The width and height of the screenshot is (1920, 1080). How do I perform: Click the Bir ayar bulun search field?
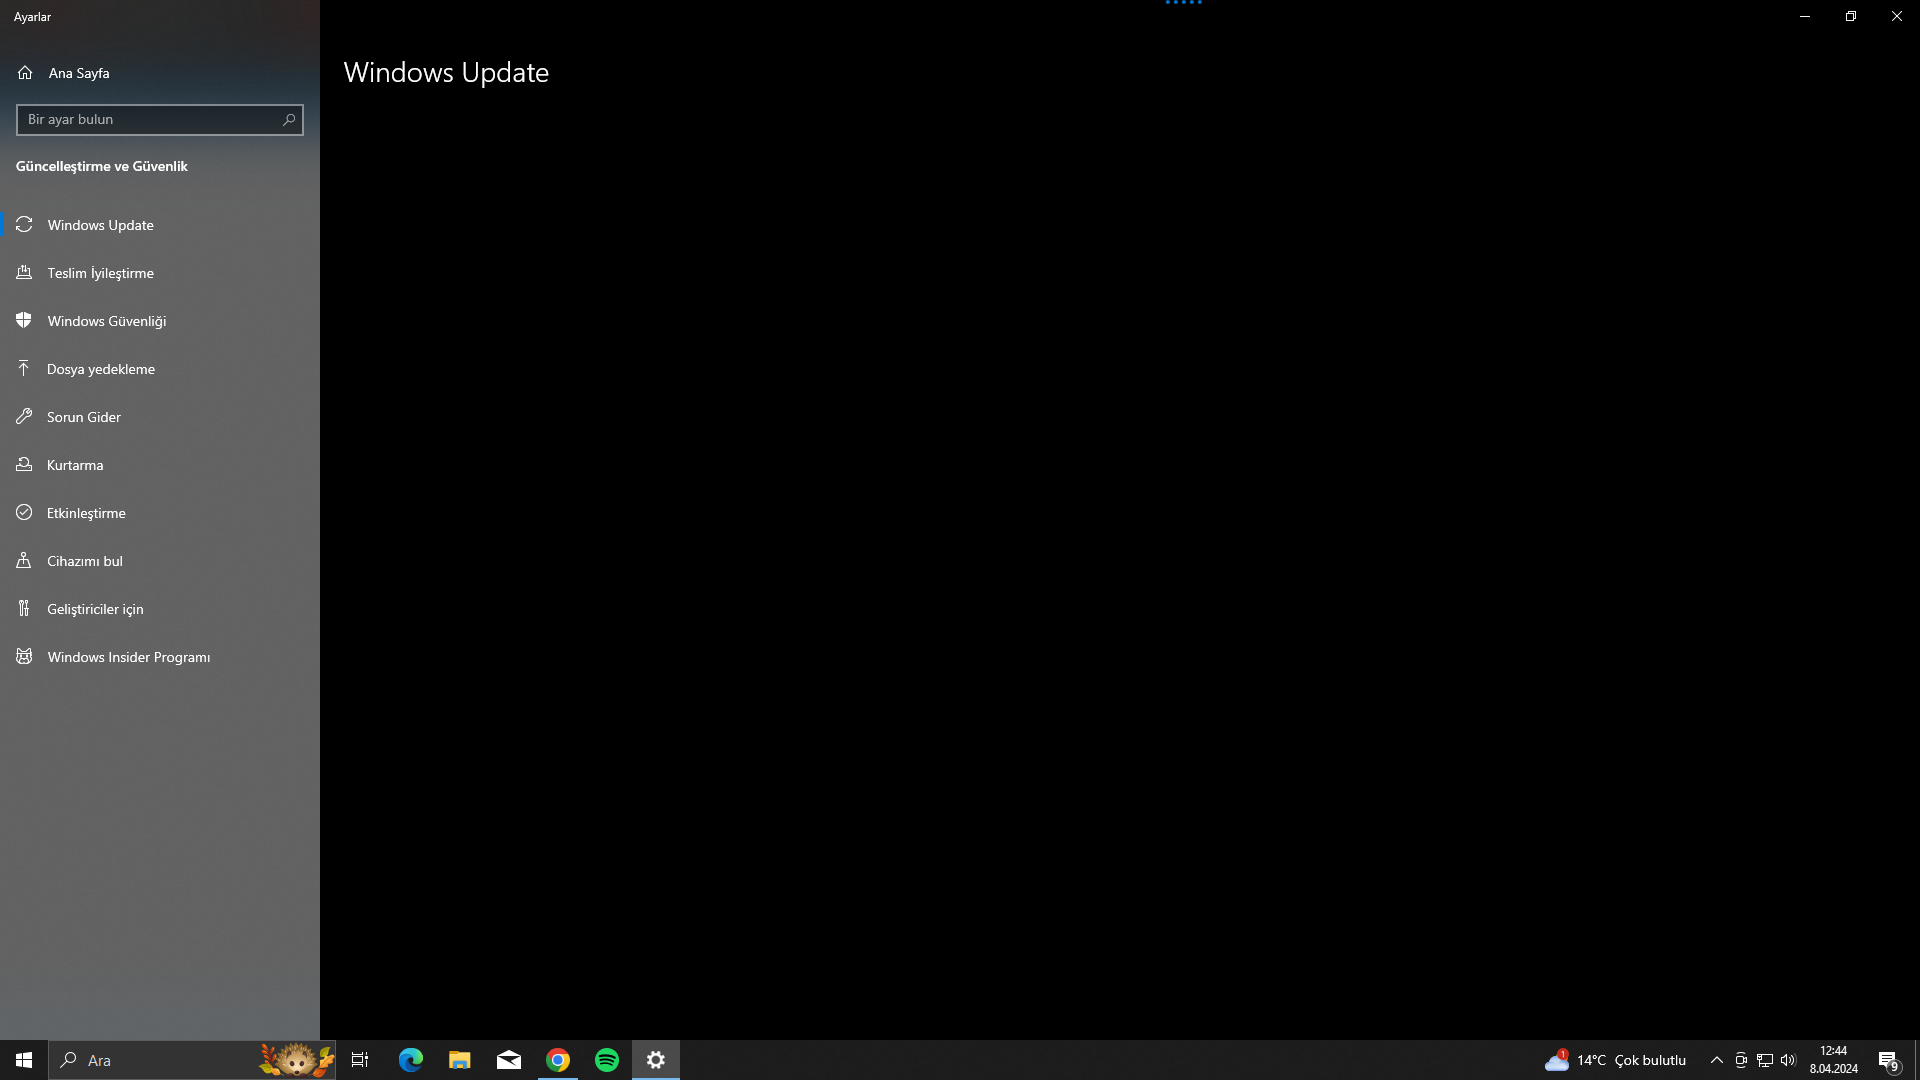[x=148, y=120]
